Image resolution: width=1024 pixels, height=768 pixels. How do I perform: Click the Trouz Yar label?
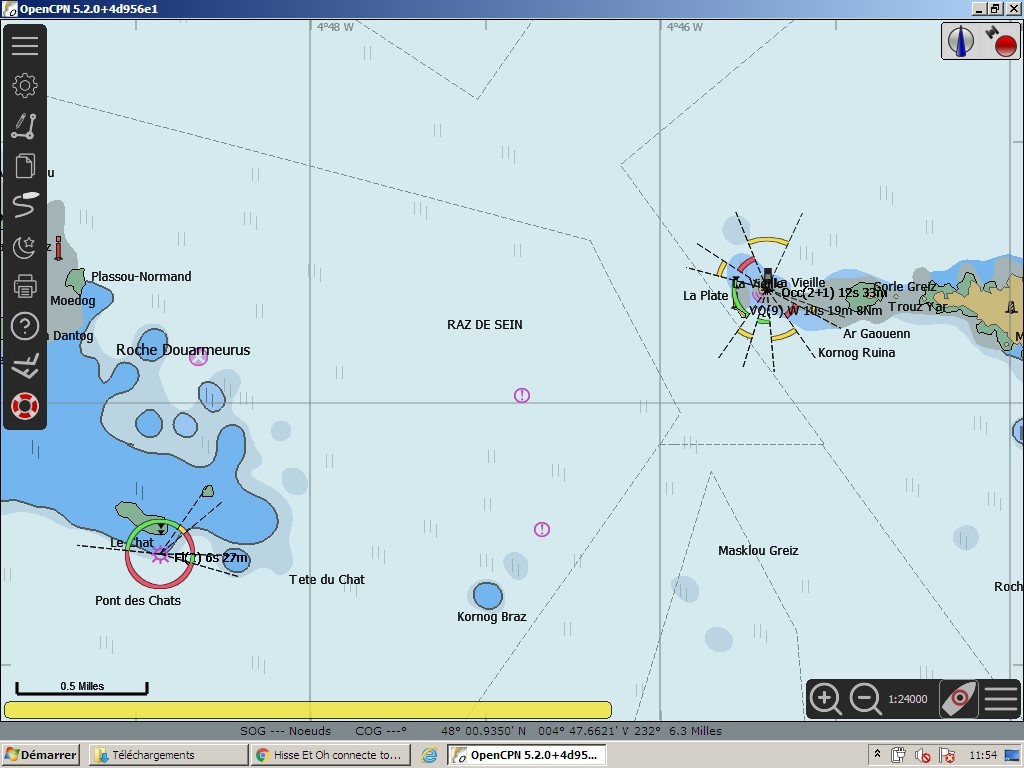[918, 306]
